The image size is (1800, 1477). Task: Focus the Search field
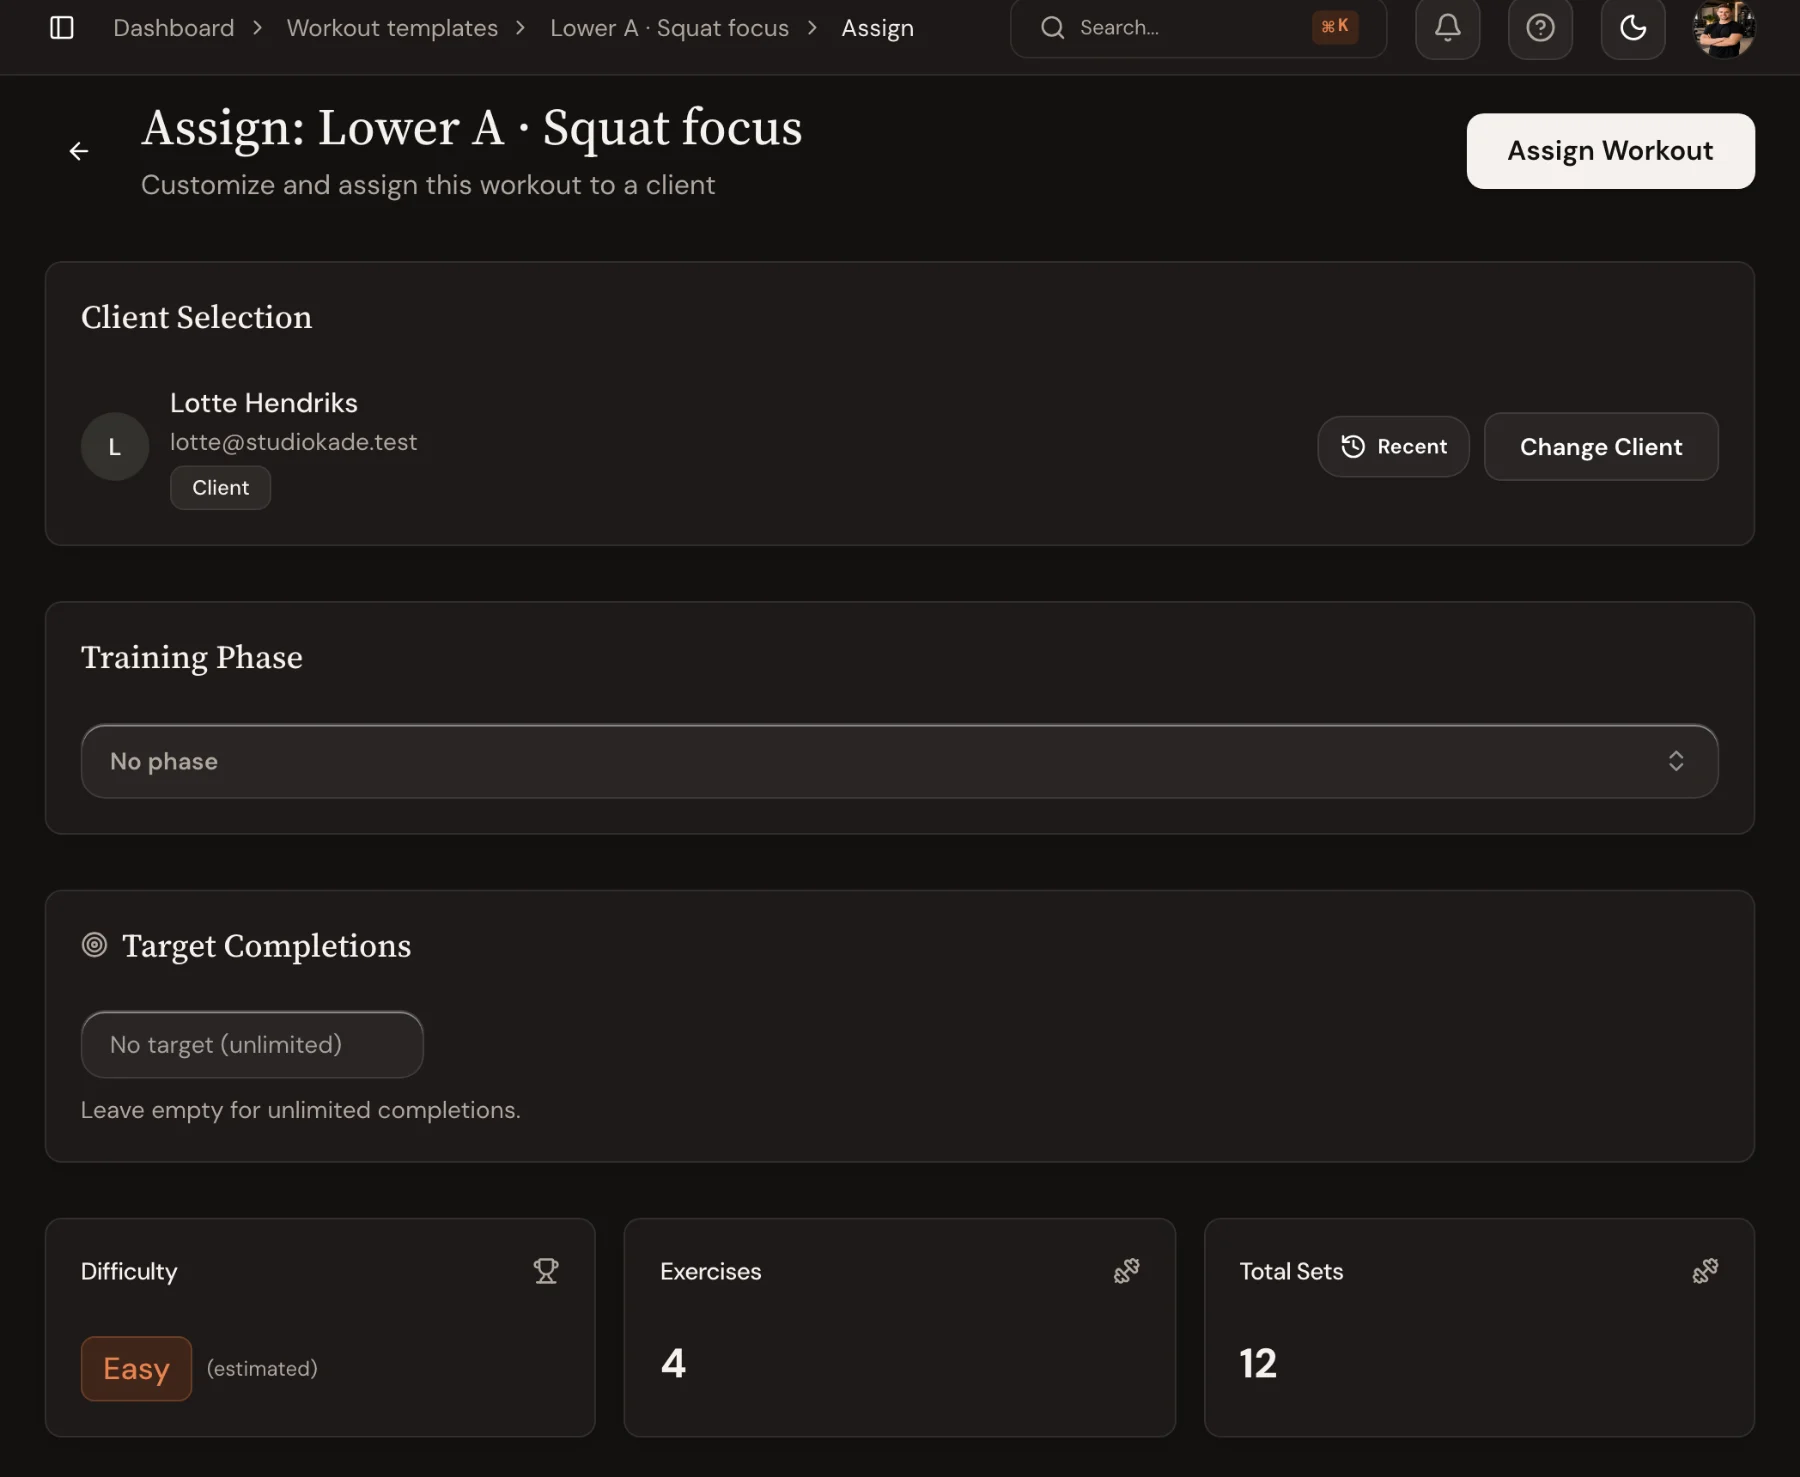point(1198,28)
